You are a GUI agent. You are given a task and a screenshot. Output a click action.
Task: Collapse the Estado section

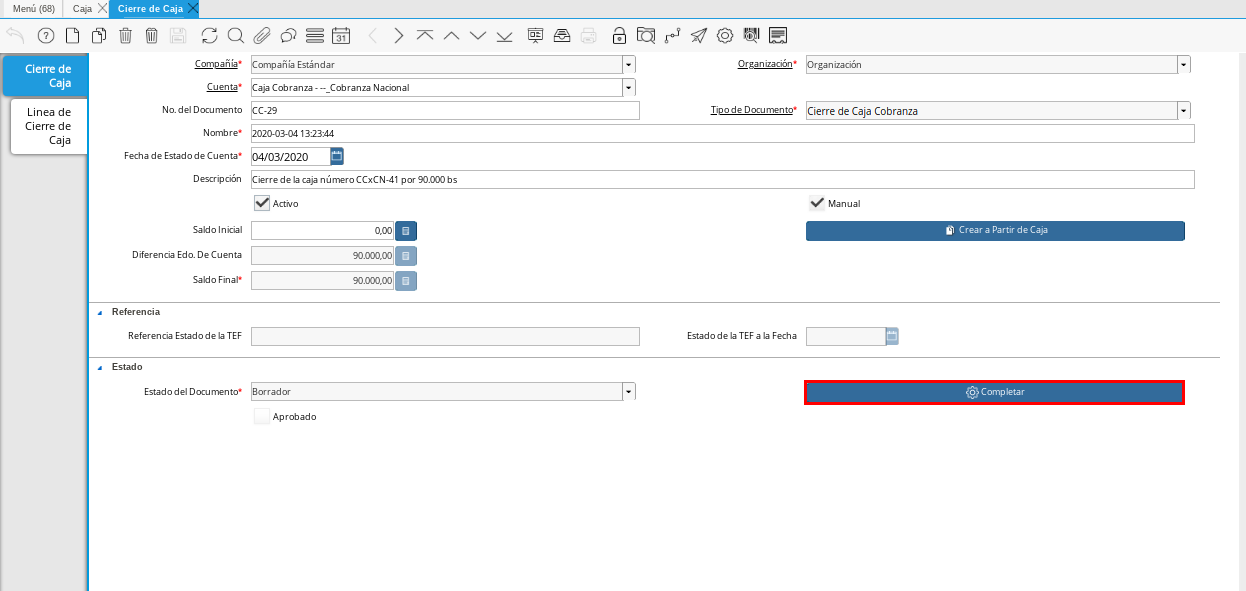point(99,367)
